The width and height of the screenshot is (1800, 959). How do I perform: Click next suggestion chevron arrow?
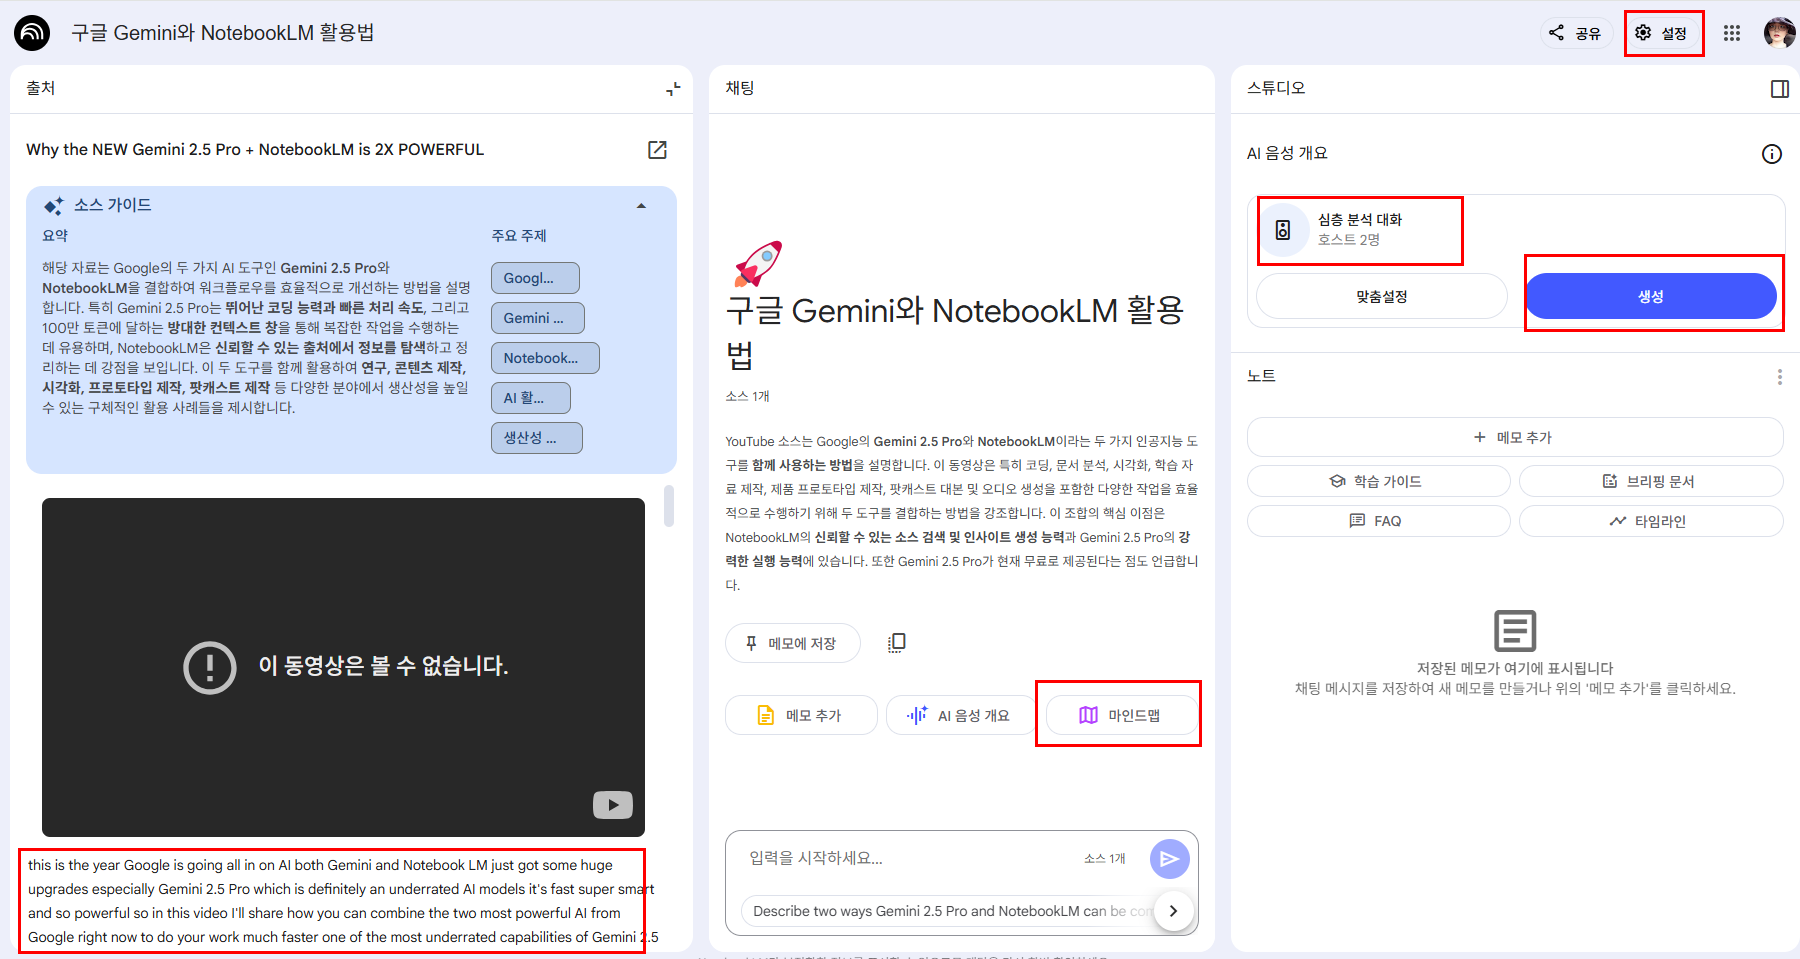coord(1174,911)
